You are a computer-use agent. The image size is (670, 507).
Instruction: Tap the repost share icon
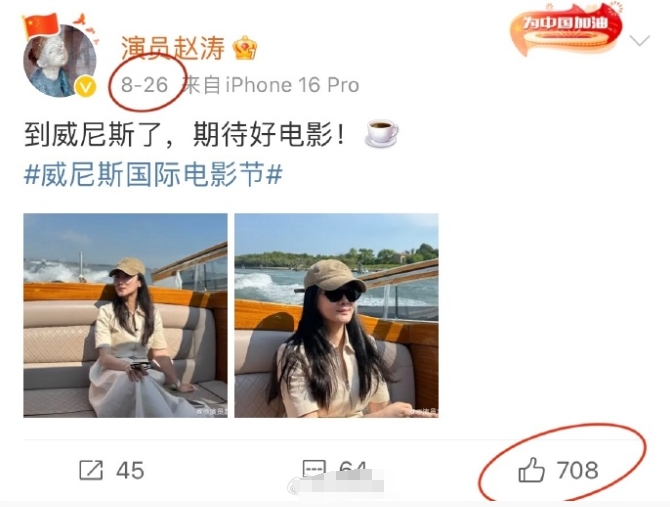click(x=91, y=470)
